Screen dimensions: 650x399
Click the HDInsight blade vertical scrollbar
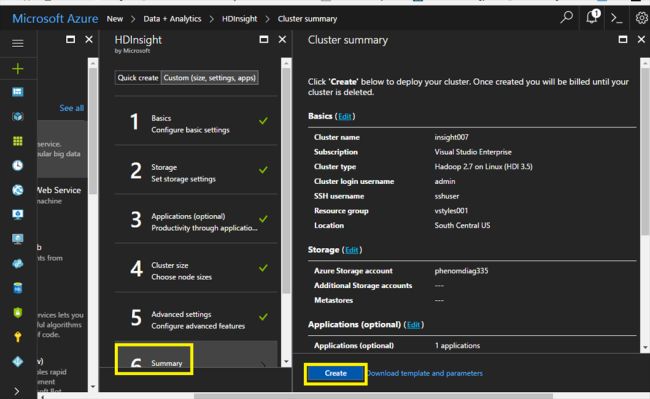click(x=286, y=180)
